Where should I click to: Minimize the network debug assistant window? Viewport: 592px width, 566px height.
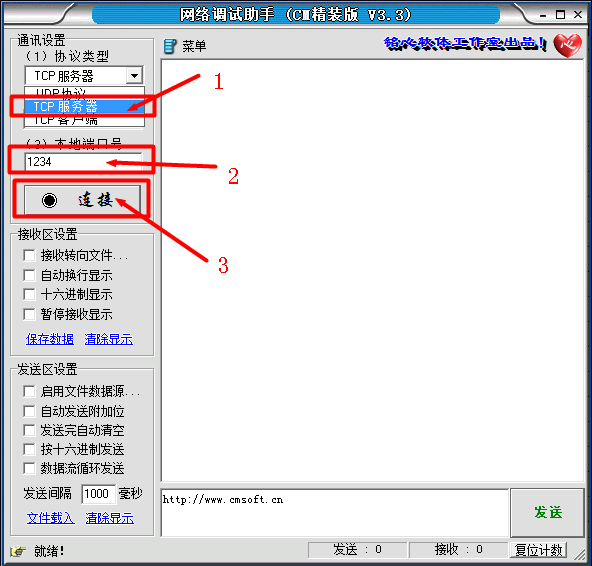coord(543,15)
